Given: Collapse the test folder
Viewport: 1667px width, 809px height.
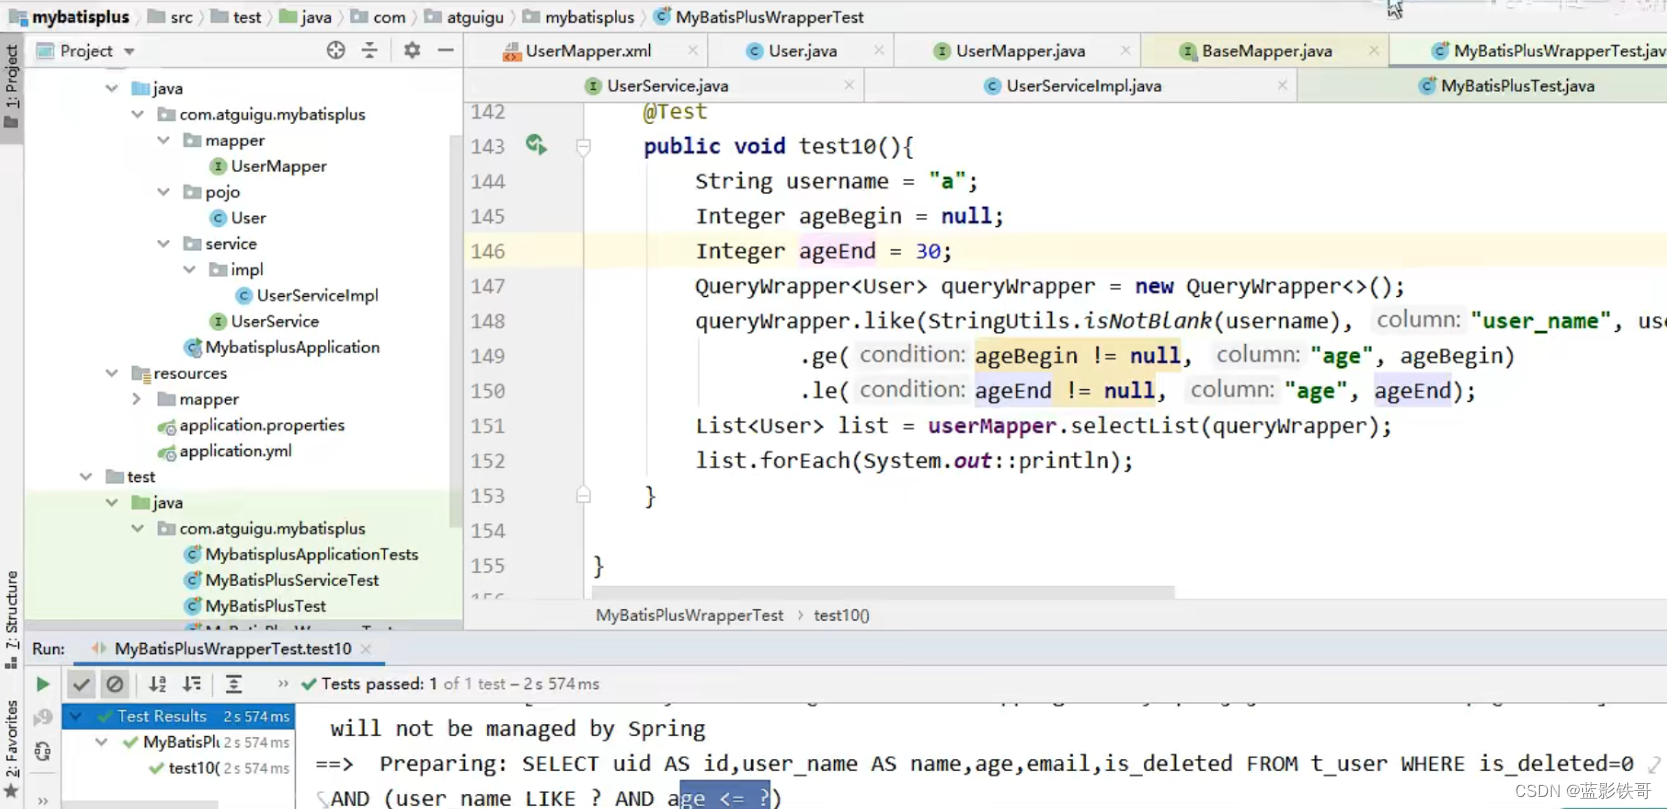Looking at the screenshot, I should point(85,477).
